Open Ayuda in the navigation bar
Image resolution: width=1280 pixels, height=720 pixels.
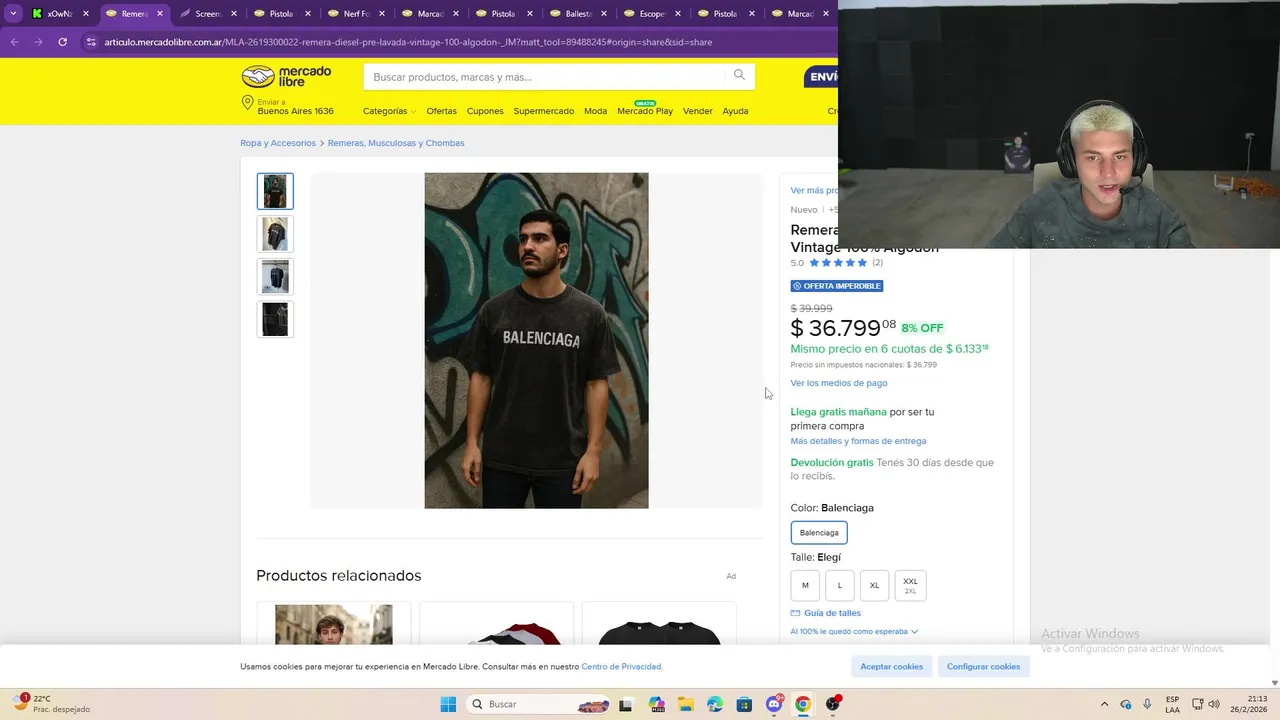(735, 111)
